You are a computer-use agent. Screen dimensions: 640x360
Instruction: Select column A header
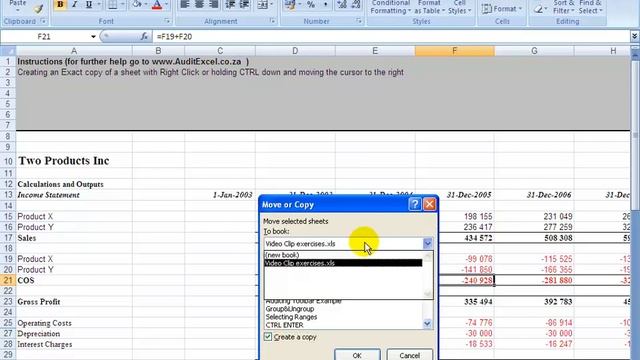coord(74,51)
